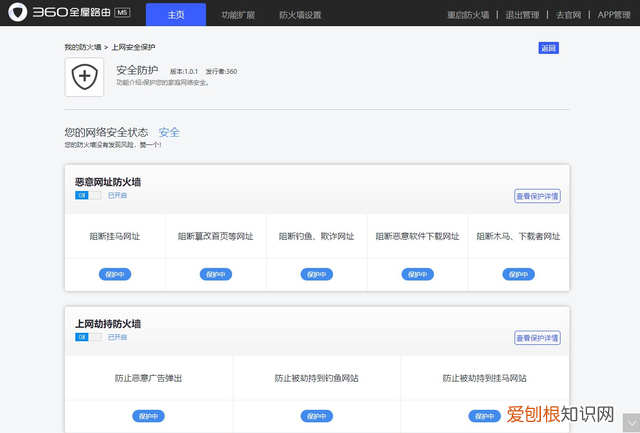Image resolution: width=640 pixels, height=433 pixels.
Task: Click the 防止被劫持到挂马网站 label
Action: pyautogui.click(x=484, y=378)
